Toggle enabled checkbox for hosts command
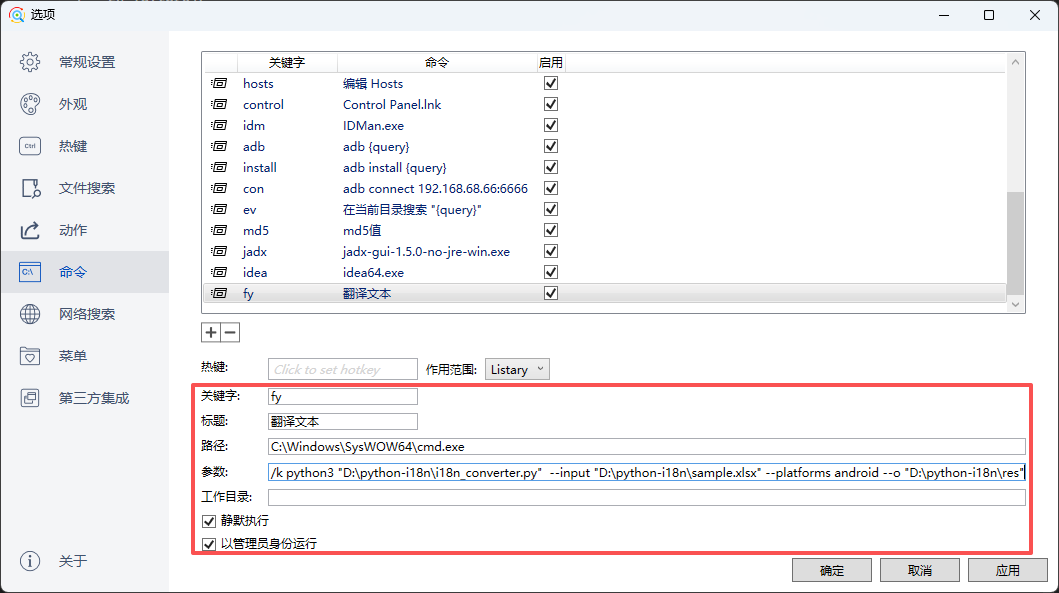This screenshot has width=1059, height=593. 550,84
